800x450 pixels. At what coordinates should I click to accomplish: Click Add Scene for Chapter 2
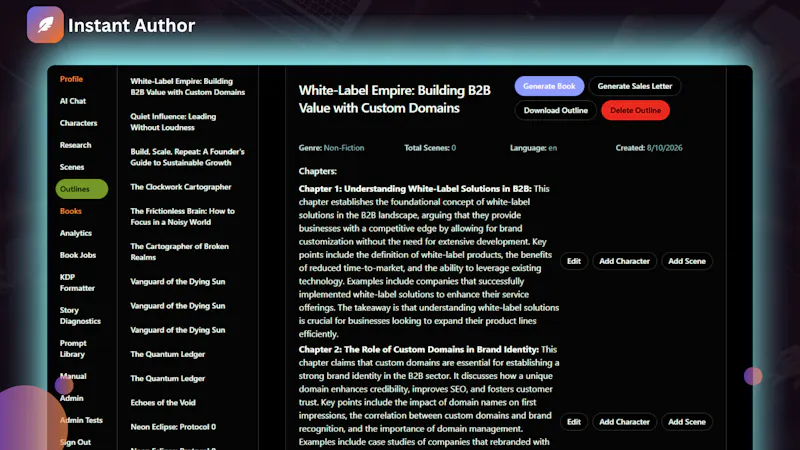(687, 422)
